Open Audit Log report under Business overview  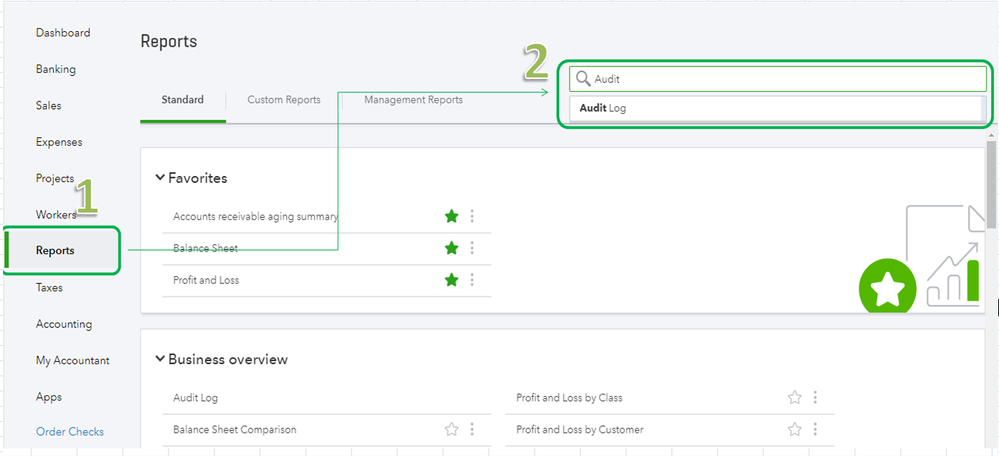[195, 398]
